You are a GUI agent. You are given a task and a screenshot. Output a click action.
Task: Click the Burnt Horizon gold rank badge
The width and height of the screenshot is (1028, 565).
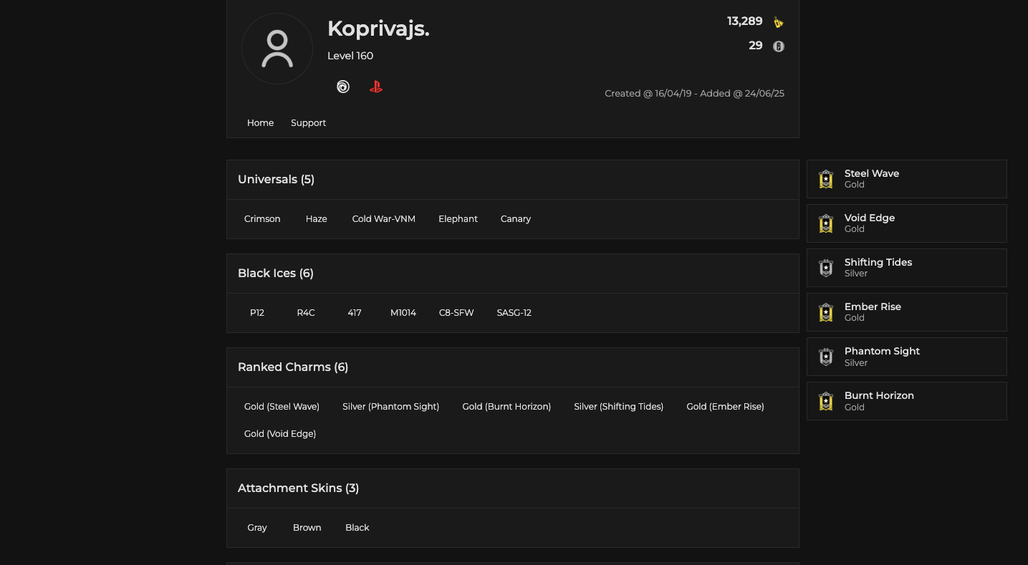click(826, 401)
